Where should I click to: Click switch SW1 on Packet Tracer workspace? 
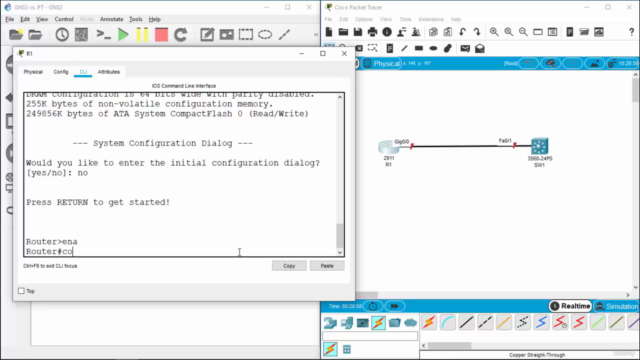(539, 146)
